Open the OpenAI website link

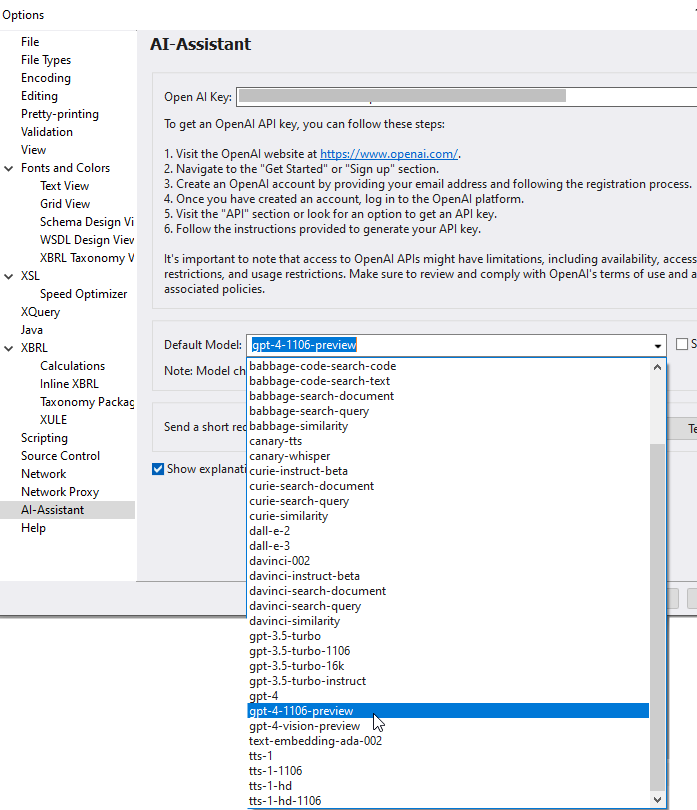388,154
